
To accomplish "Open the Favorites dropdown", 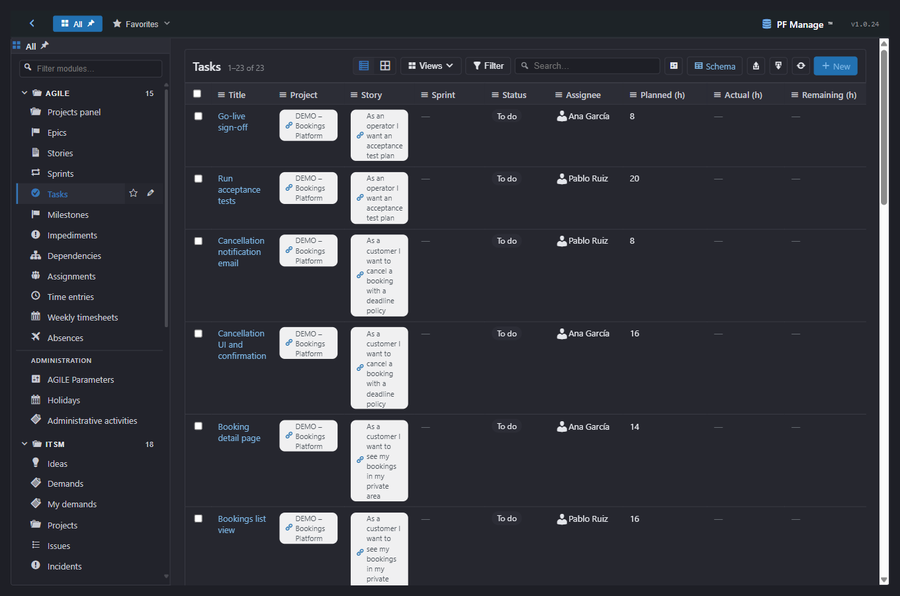I will (141, 24).
